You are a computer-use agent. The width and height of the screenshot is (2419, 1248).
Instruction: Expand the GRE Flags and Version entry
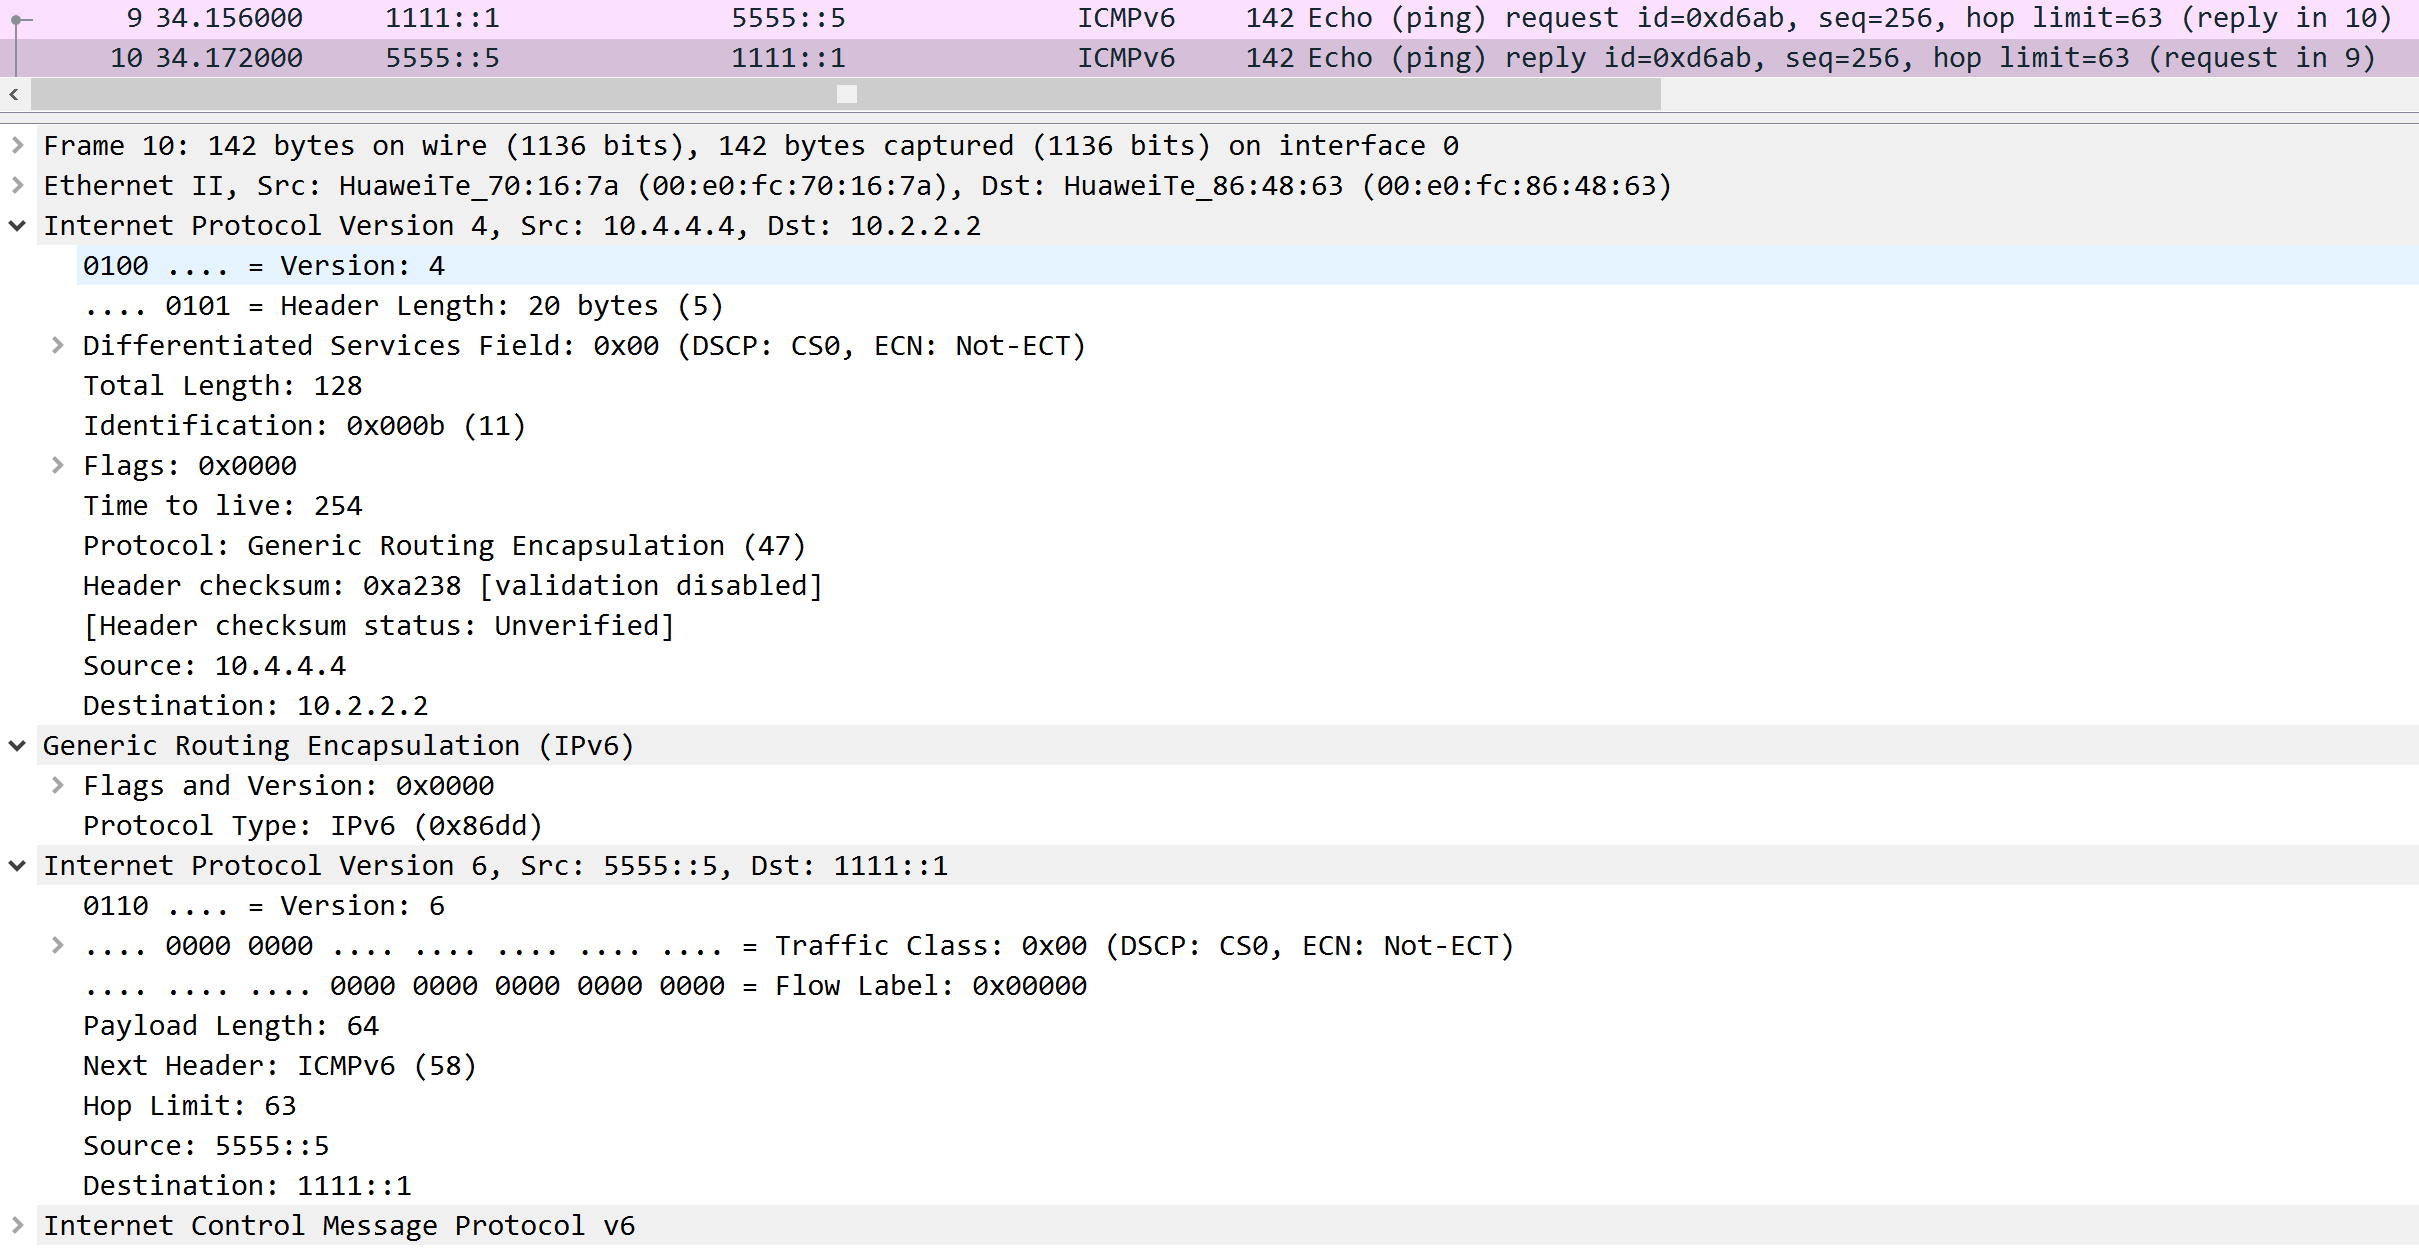point(58,786)
